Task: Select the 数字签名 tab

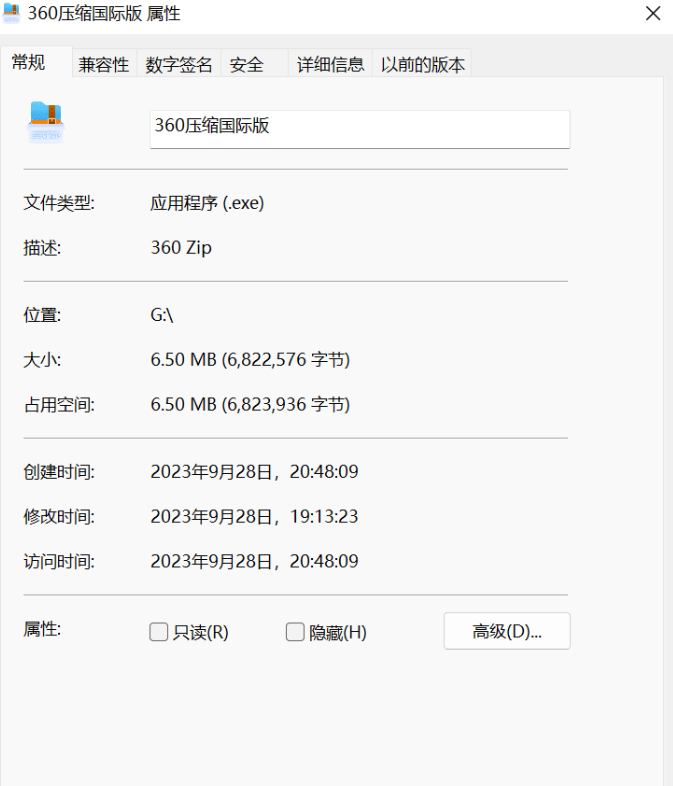Action: click(x=179, y=65)
